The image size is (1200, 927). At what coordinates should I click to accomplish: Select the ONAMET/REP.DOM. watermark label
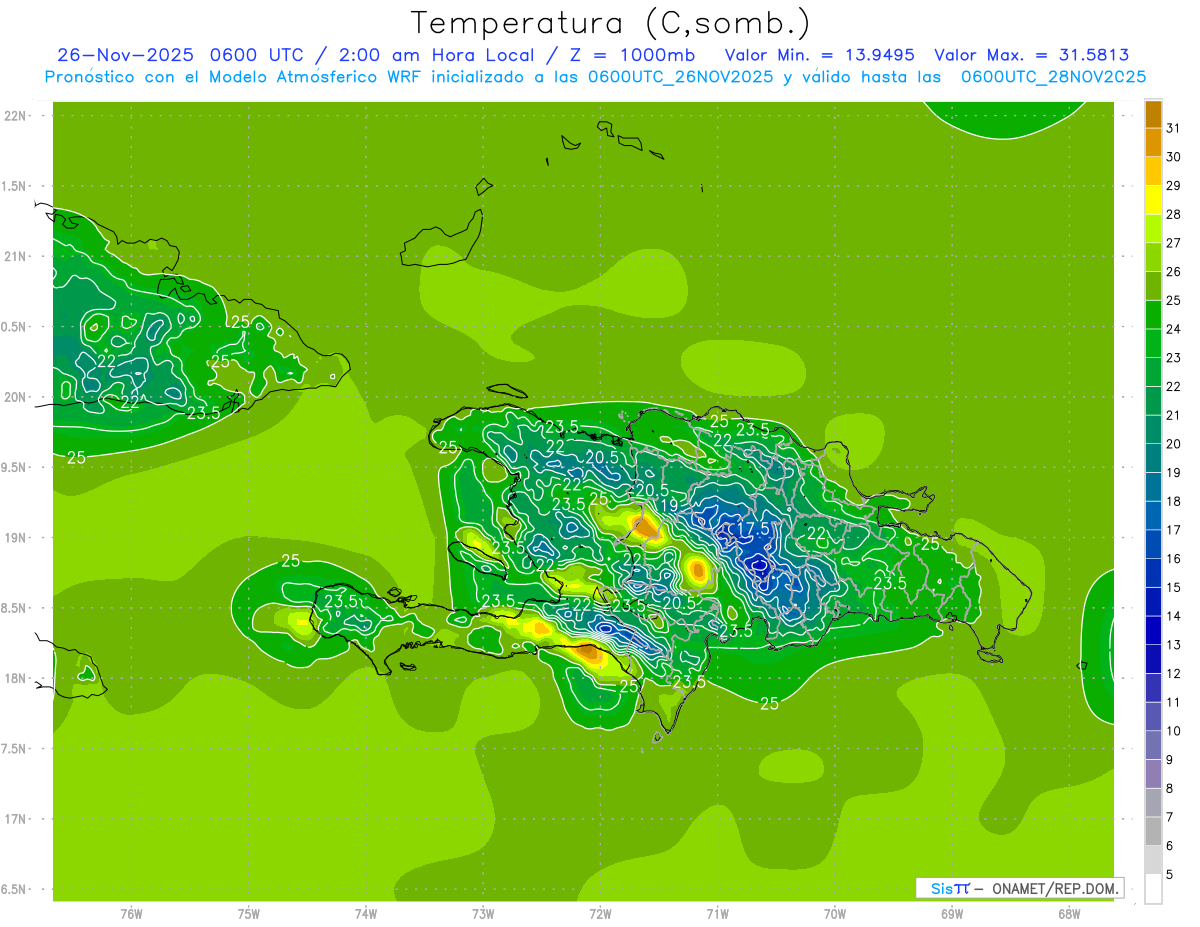(x=1057, y=888)
